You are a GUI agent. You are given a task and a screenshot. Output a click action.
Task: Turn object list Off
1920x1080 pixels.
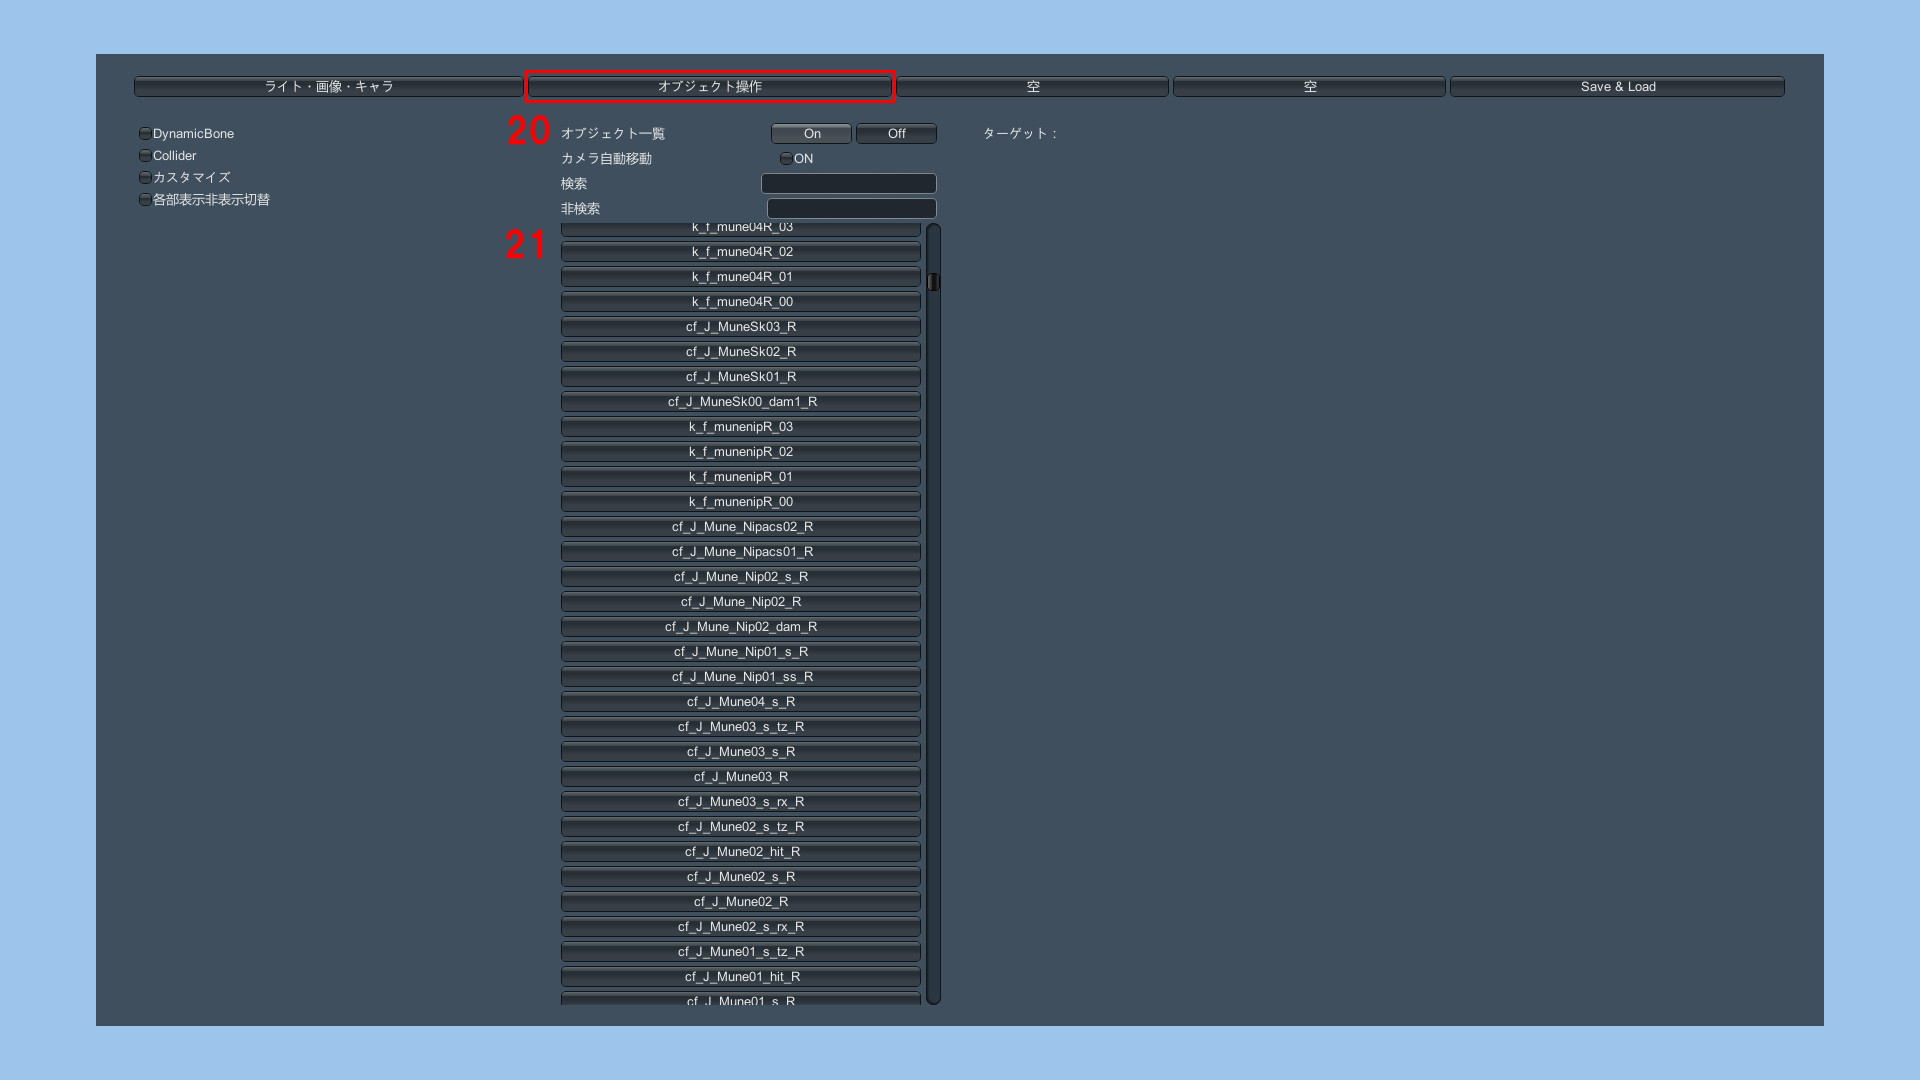(896, 134)
